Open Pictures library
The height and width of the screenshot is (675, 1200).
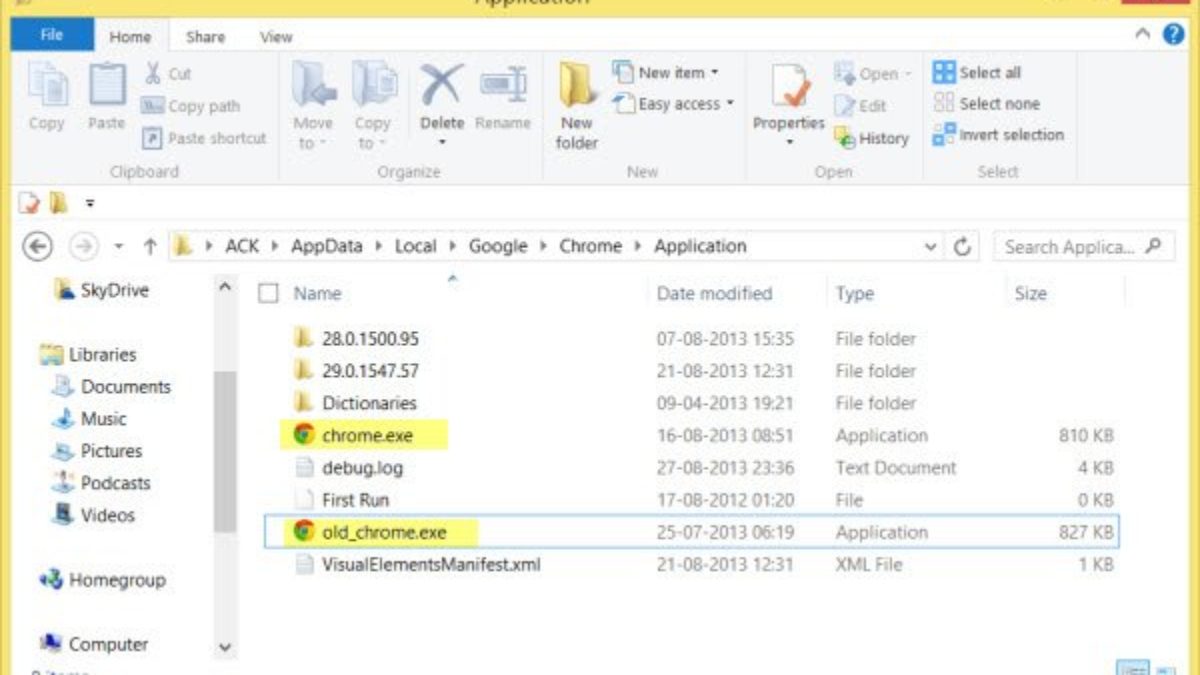click(98, 450)
